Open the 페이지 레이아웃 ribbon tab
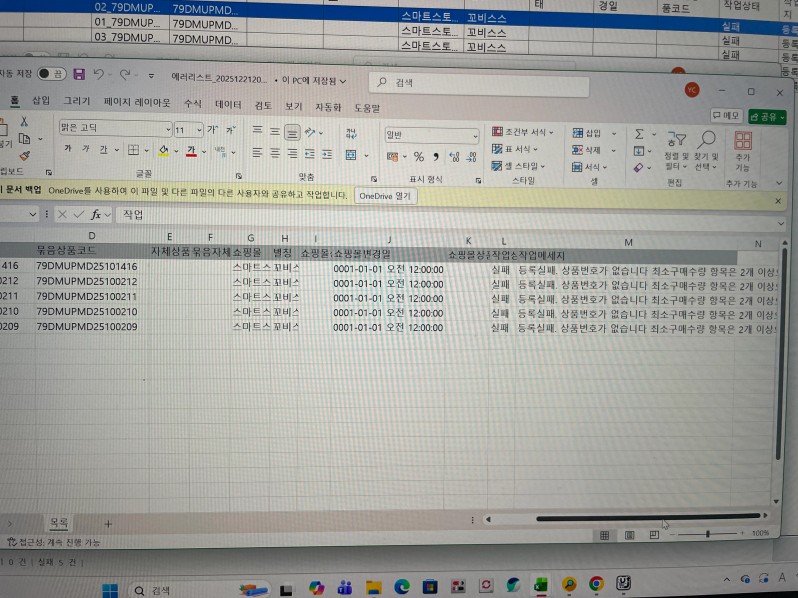Image resolution: width=798 pixels, height=598 pixels. 137,102
